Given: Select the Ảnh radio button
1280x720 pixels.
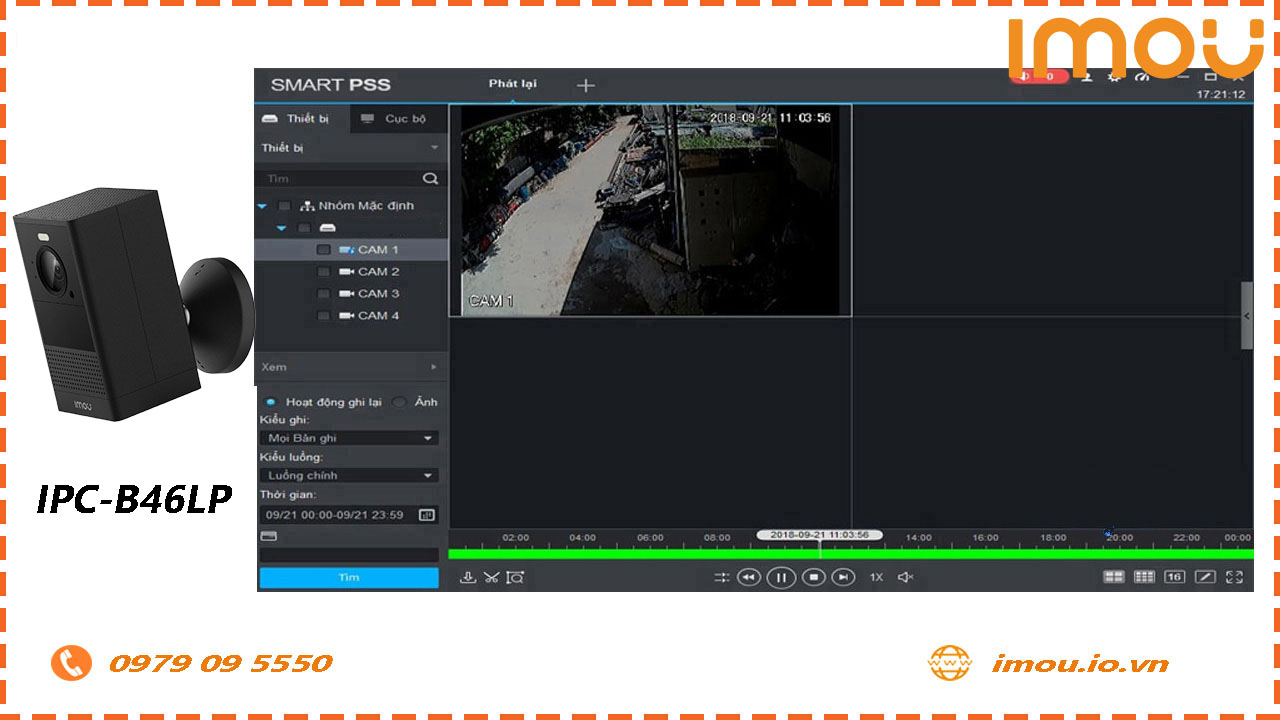Looking at the screenshot, I should tap(400, 402).
